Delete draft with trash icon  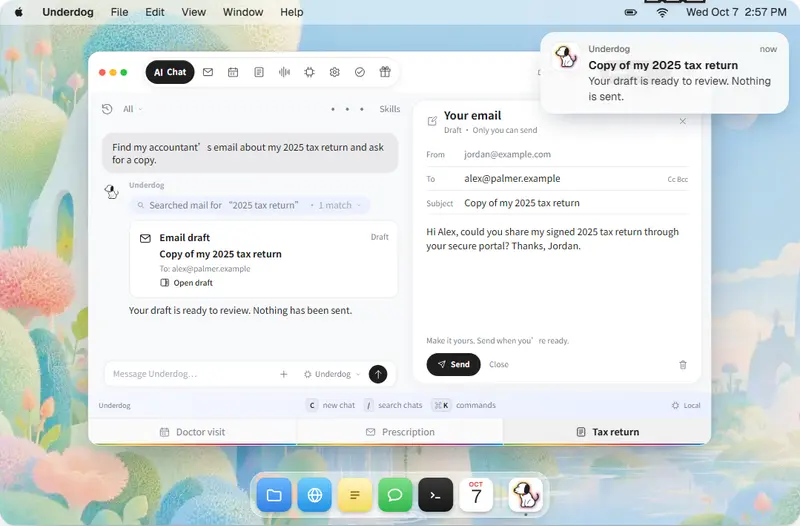pos(683,364)
